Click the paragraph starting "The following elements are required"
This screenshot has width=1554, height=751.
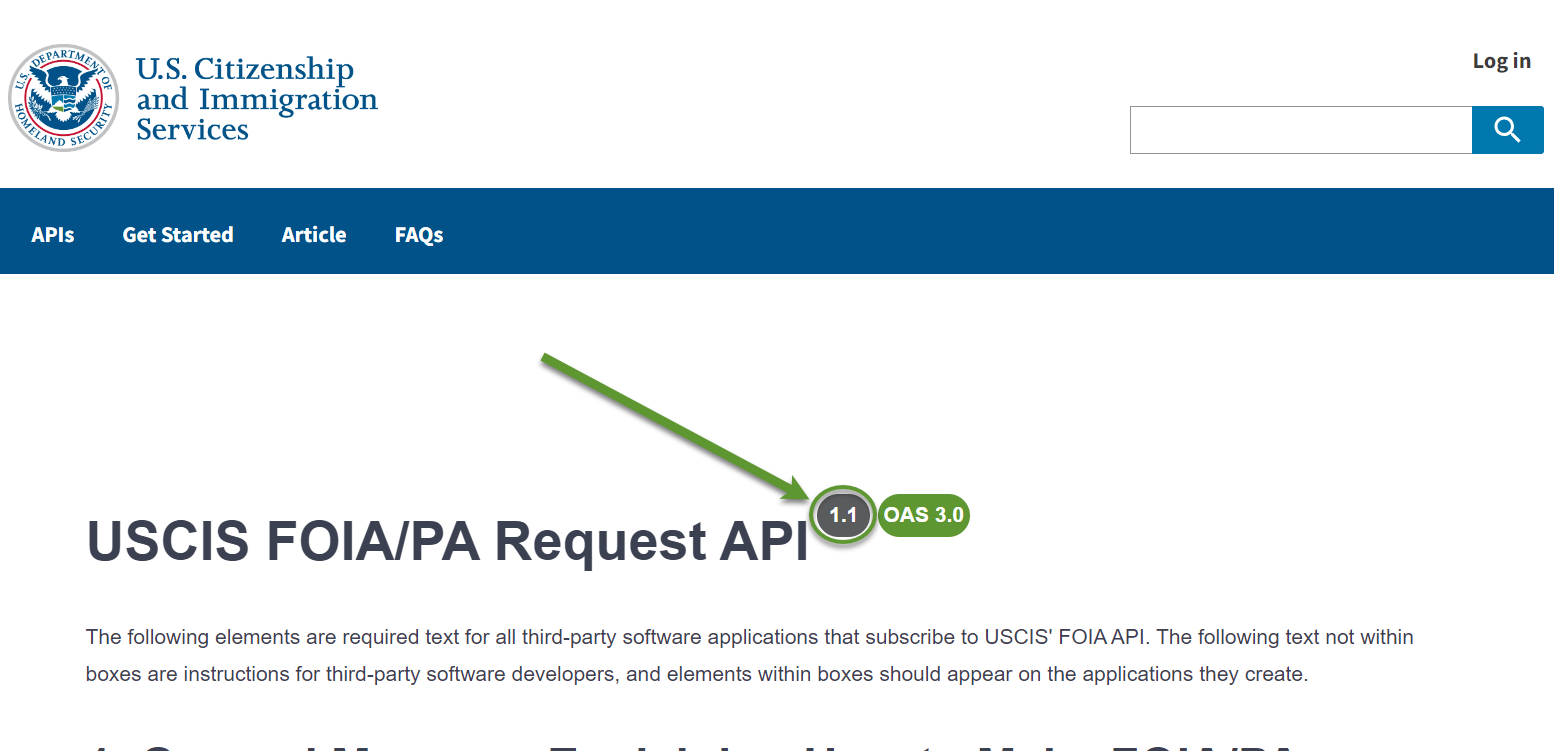point(750,655)
